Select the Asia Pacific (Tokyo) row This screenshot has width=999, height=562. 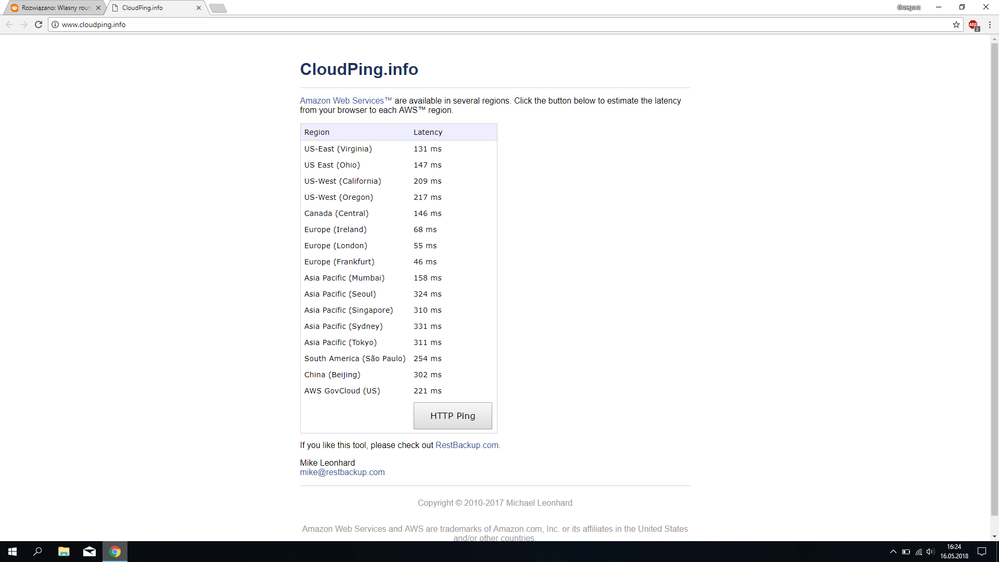[399, 342]
